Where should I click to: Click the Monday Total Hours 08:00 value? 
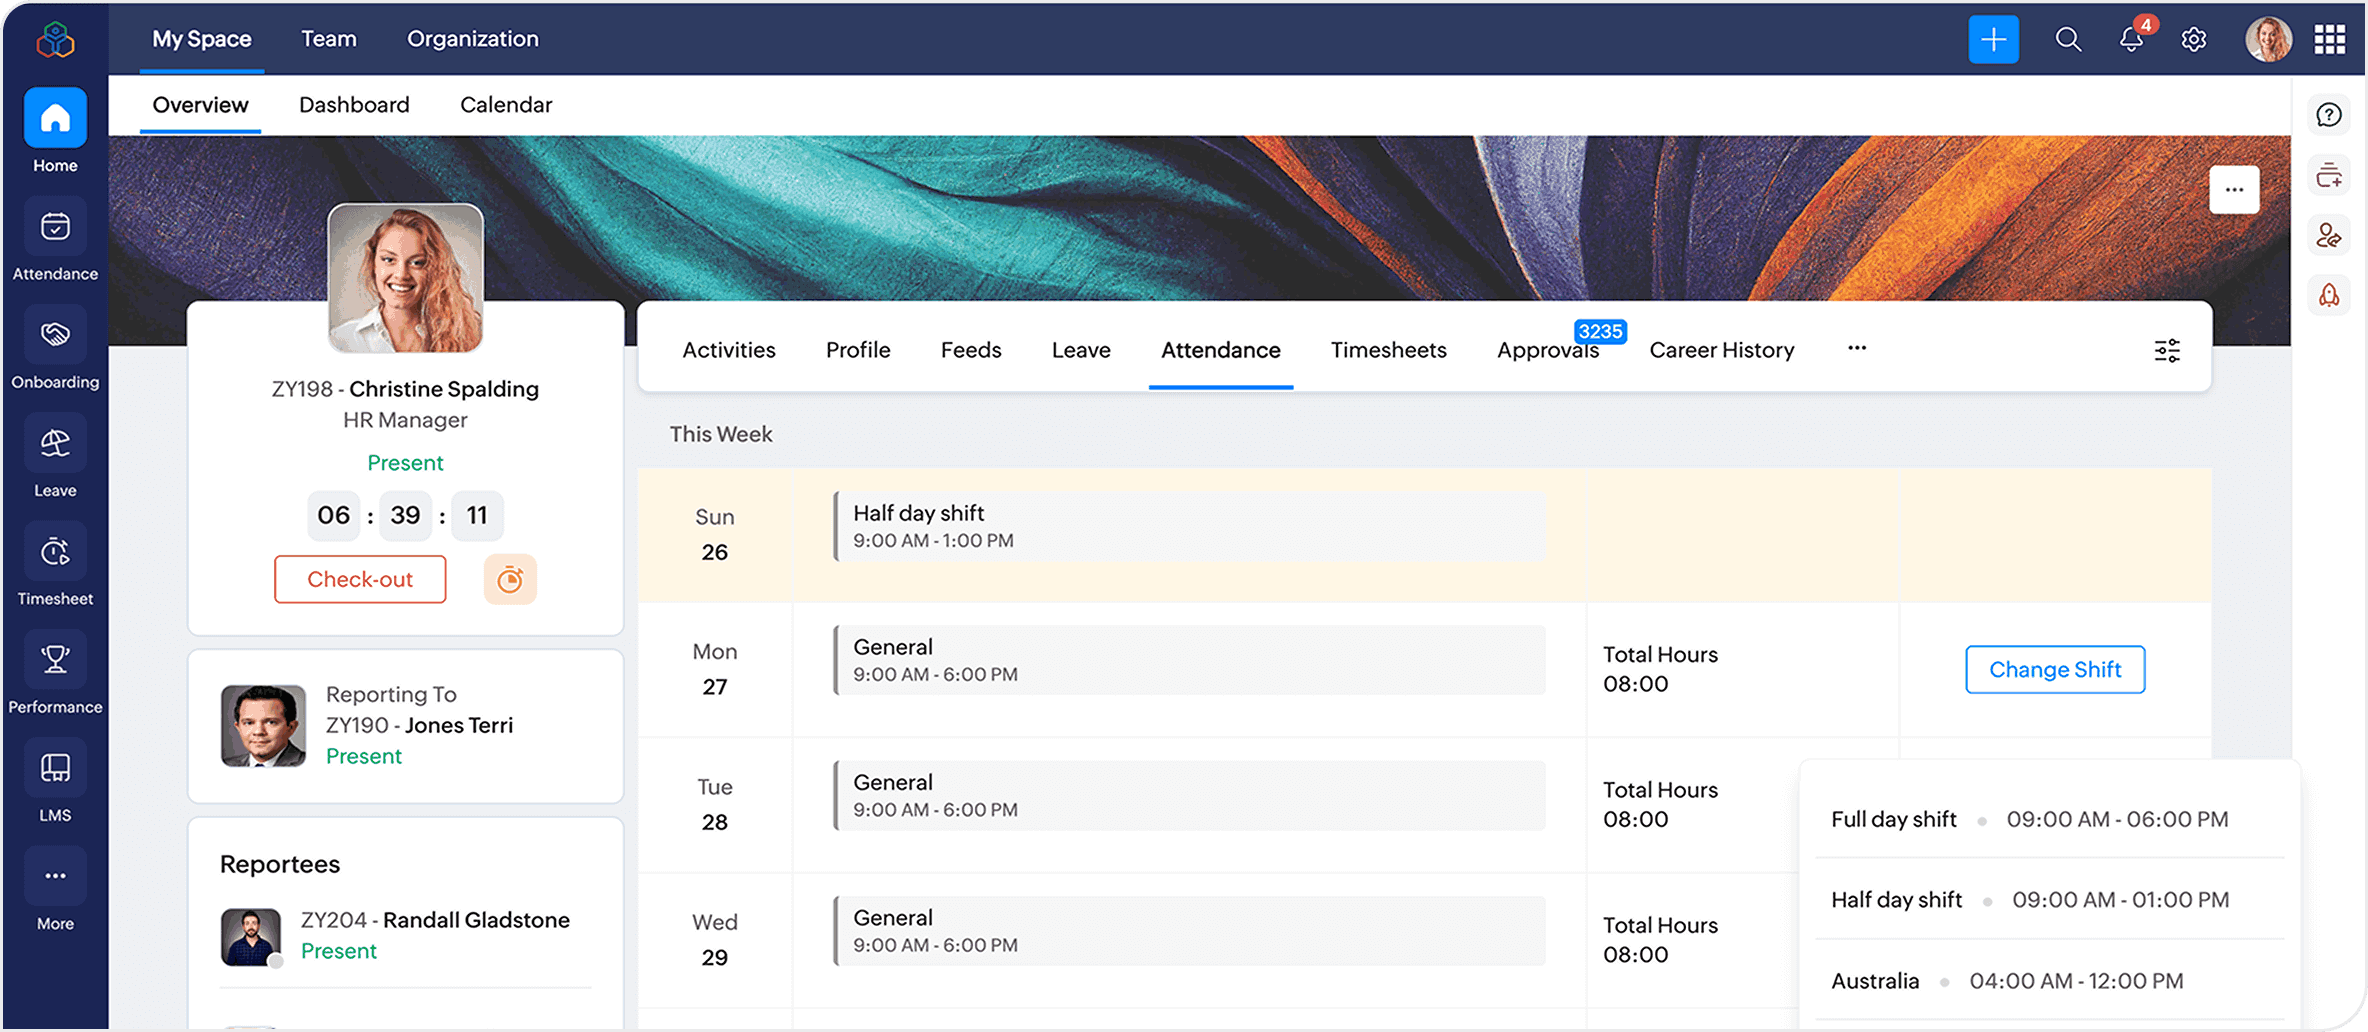tap(1636, 684)
